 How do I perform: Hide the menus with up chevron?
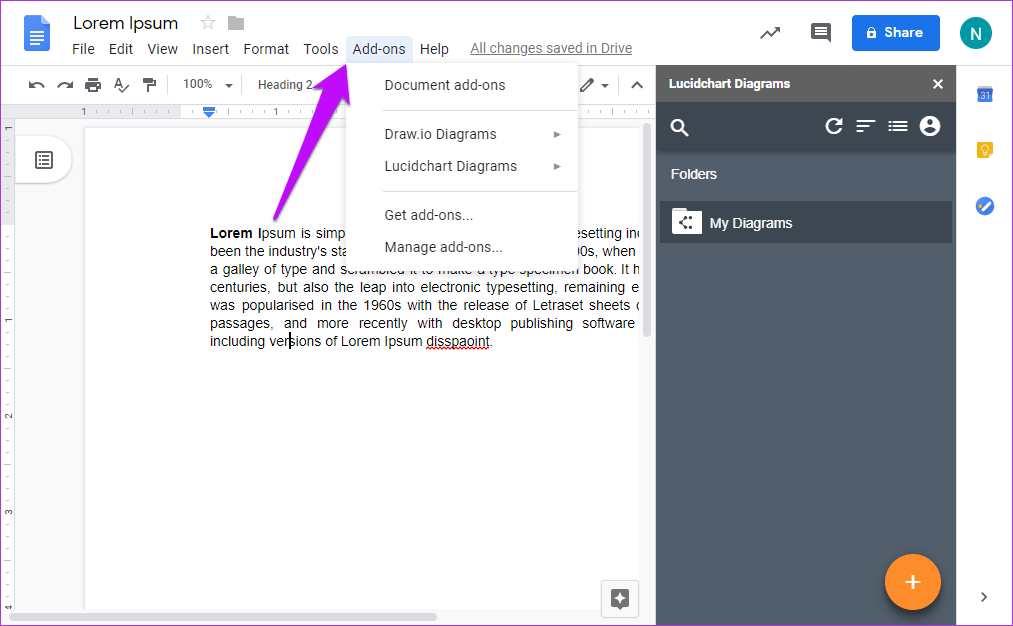(637, 85)
